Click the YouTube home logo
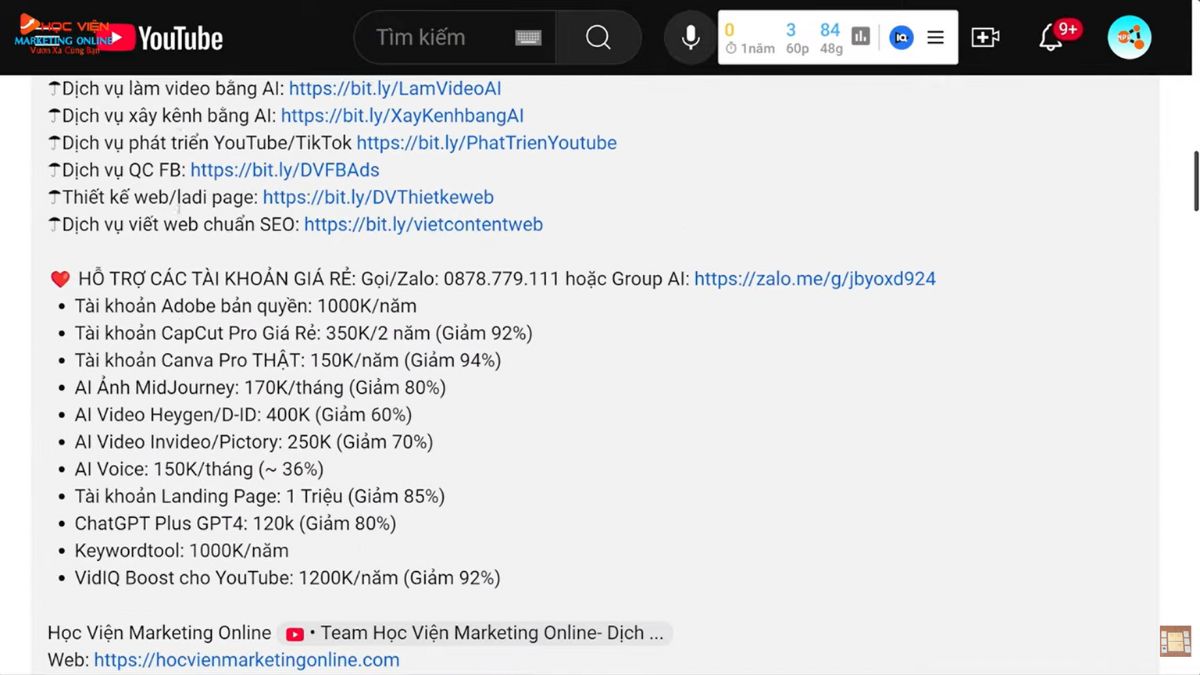1200x675 pixels. pyautogui.click(x=170, y=38)
